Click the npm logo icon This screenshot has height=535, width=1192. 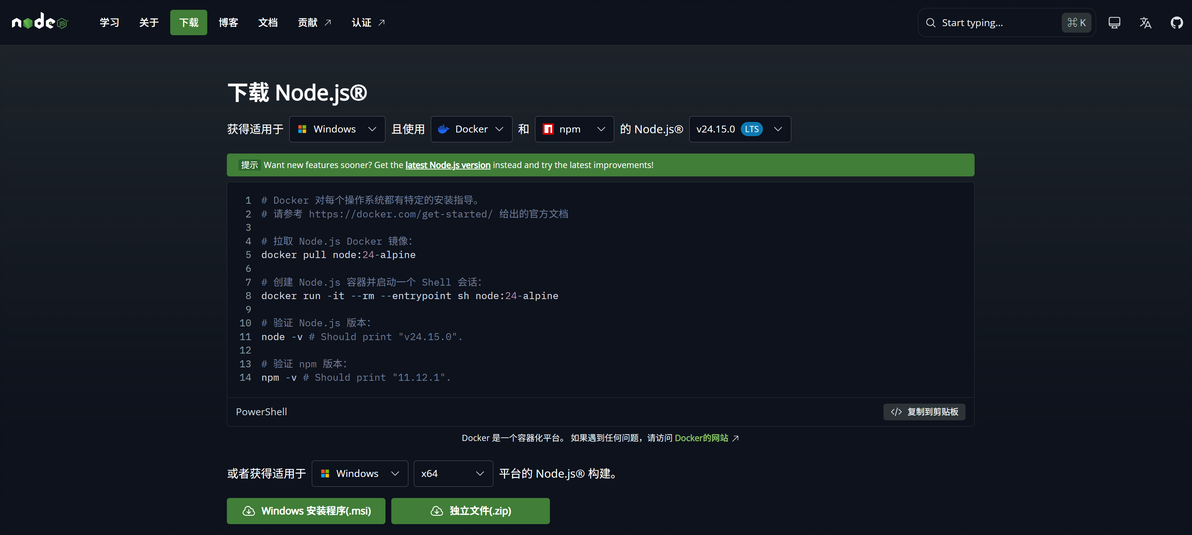pos(548,129)
